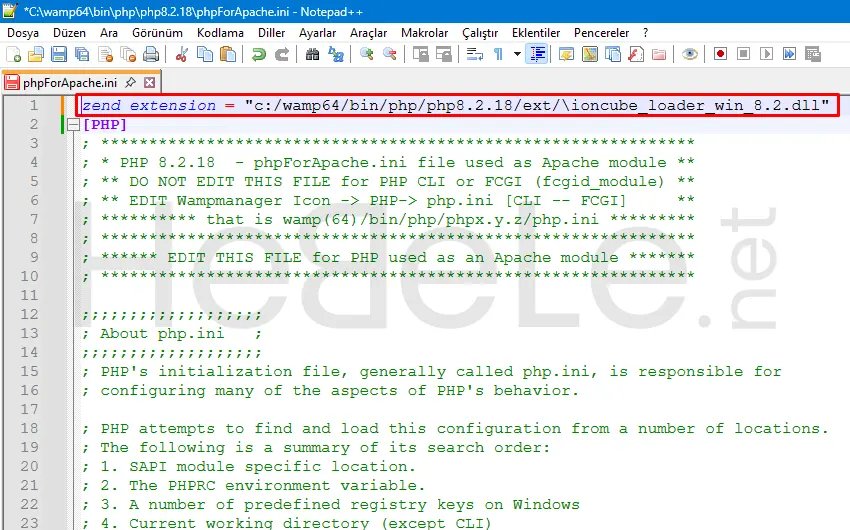The width and height of the screenshot is (850, 530).
Task: Toggle the show all characters pilcrow icon
Action: (498, 54)
